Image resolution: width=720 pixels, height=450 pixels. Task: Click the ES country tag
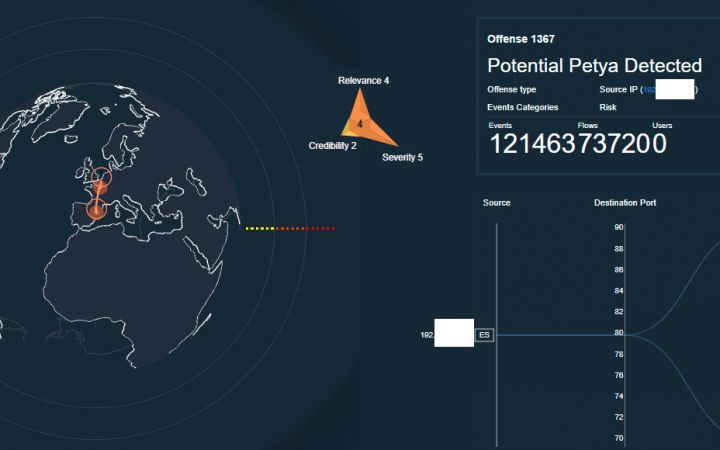484,335
